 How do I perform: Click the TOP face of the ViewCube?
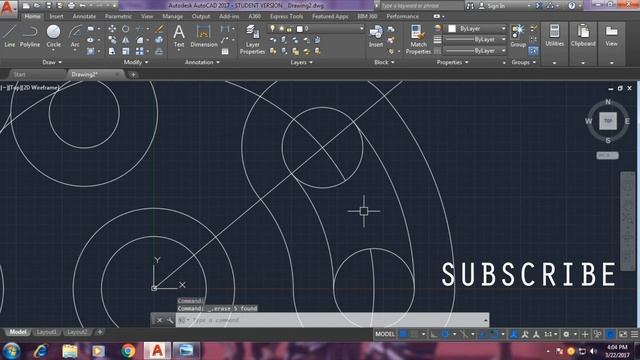pos(608,121)
